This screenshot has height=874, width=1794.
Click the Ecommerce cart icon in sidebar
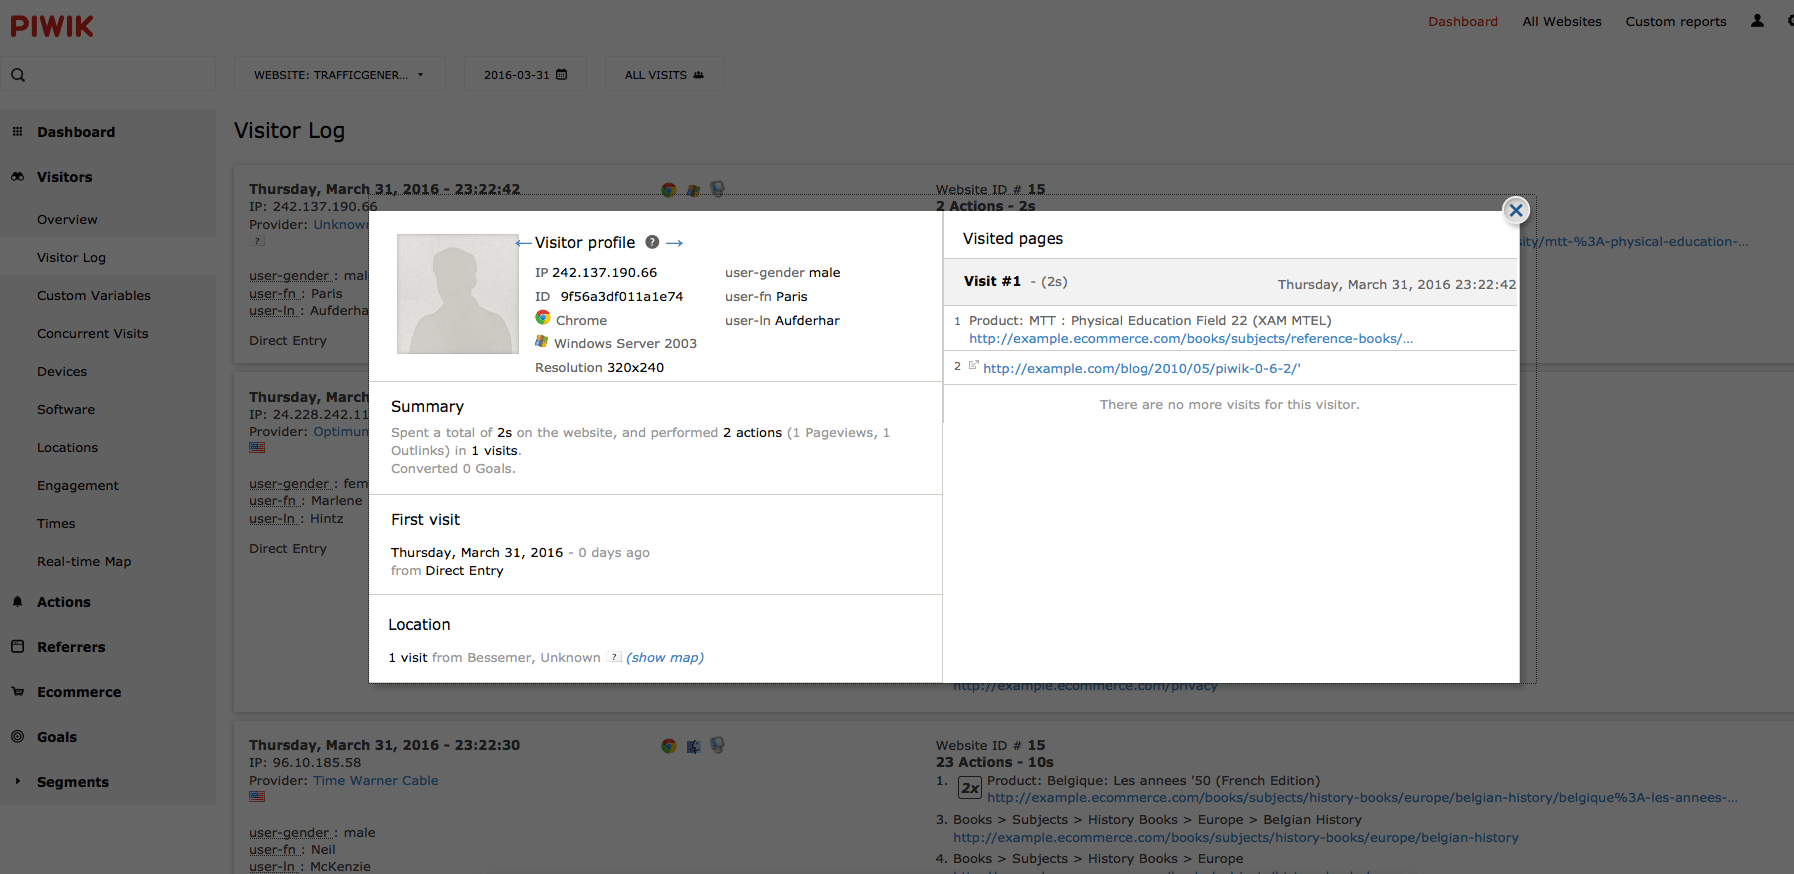click(x=17, y=691)
